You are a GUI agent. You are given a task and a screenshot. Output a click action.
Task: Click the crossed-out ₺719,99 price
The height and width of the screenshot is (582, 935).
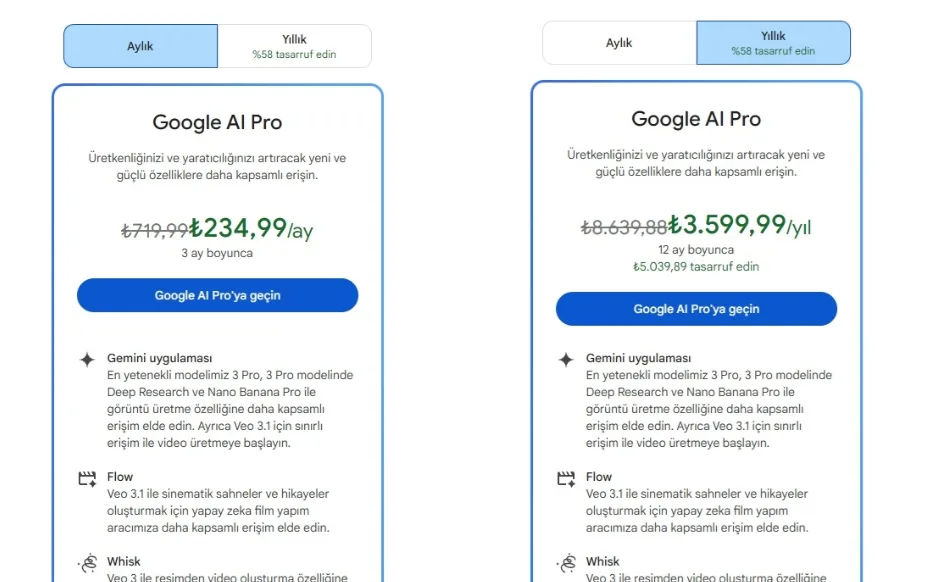[154, 231]
